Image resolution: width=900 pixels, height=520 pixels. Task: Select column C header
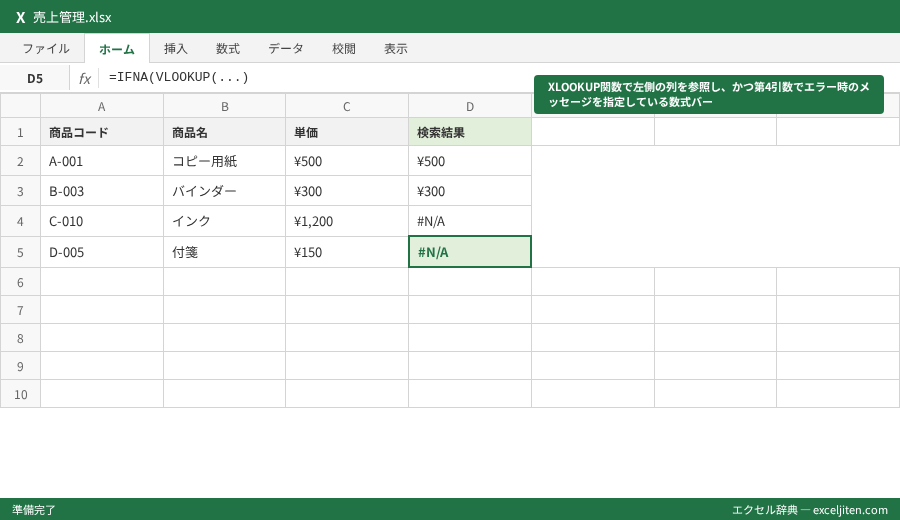[347, 106]
